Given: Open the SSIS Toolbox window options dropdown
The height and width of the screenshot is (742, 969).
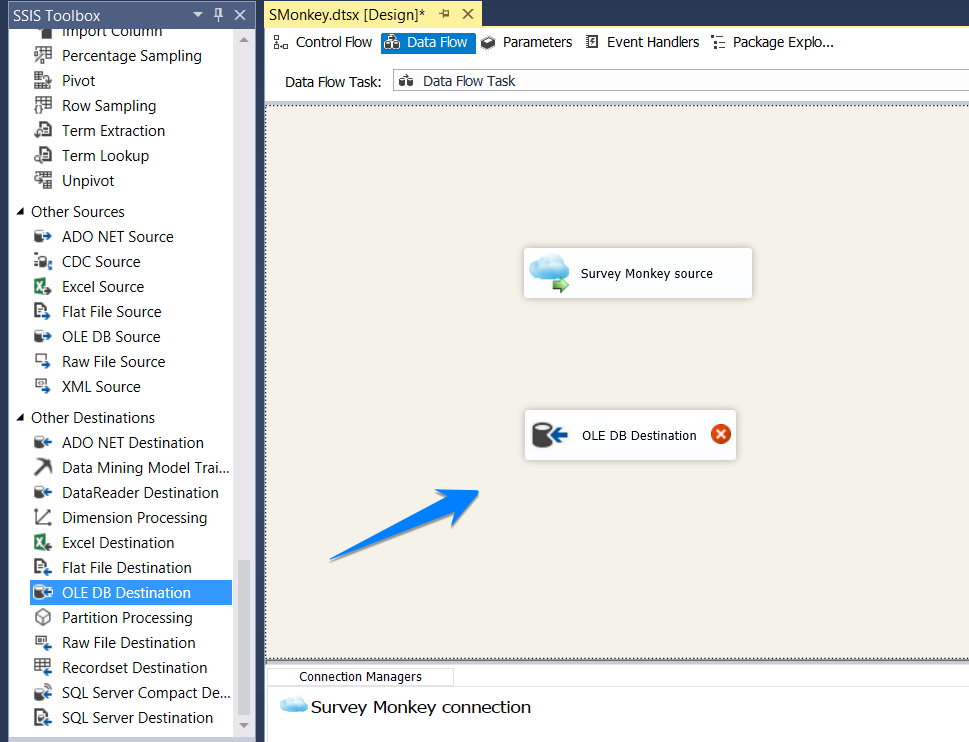Looking at the screenshot, I should [198, 15].
